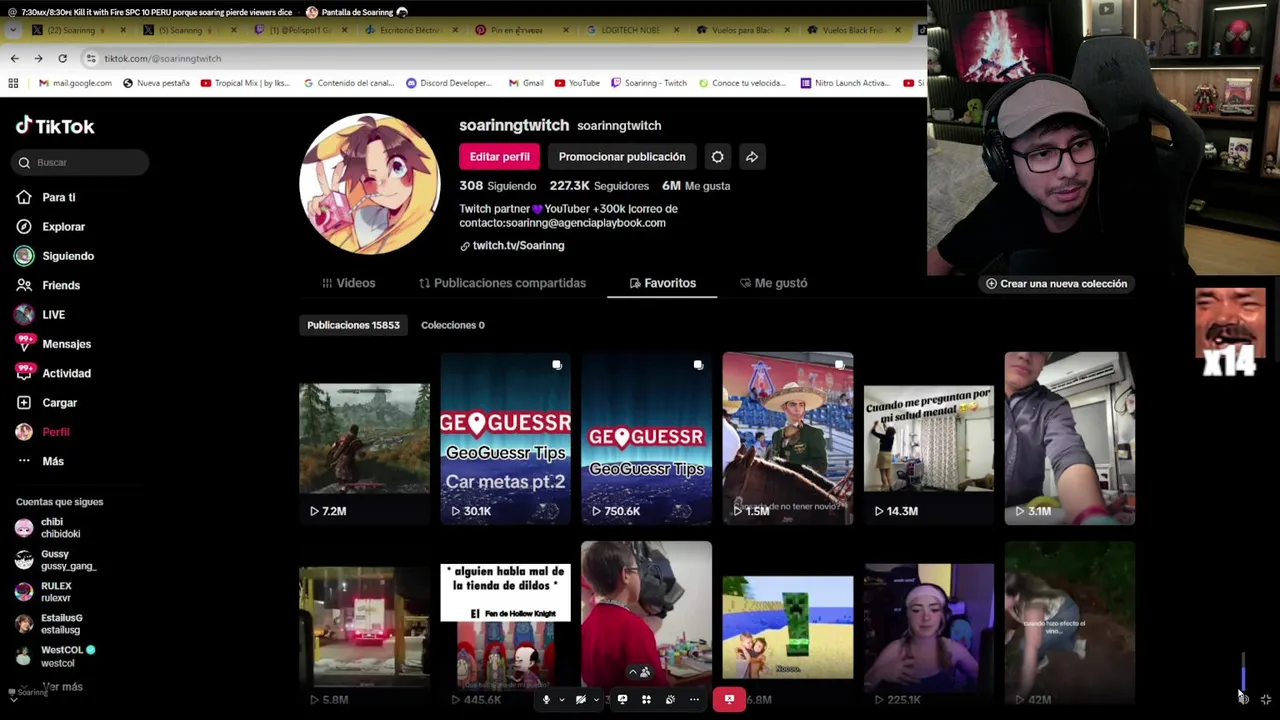Click the tiktok.com address bar
1280x720 pixels.
pyautogui.click(x=500, y=58)
